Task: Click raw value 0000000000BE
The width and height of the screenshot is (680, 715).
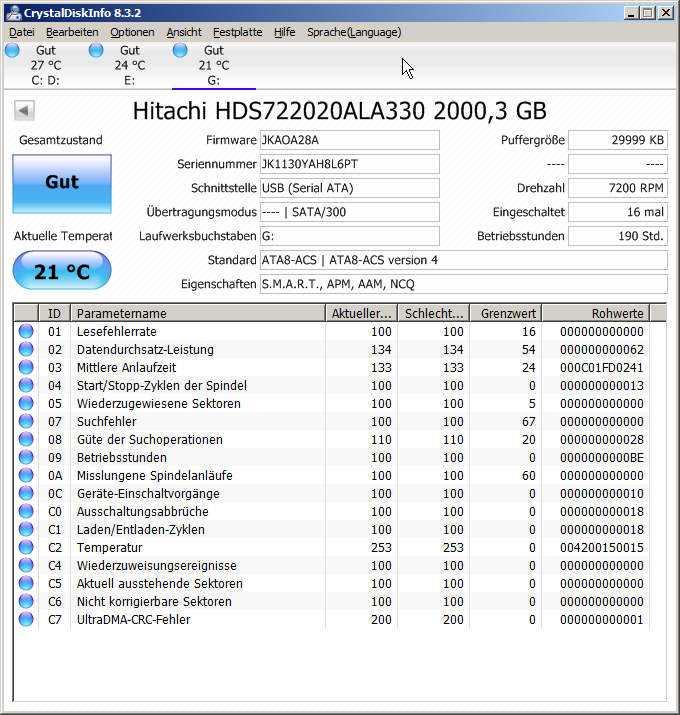Action: pos(602,457)
